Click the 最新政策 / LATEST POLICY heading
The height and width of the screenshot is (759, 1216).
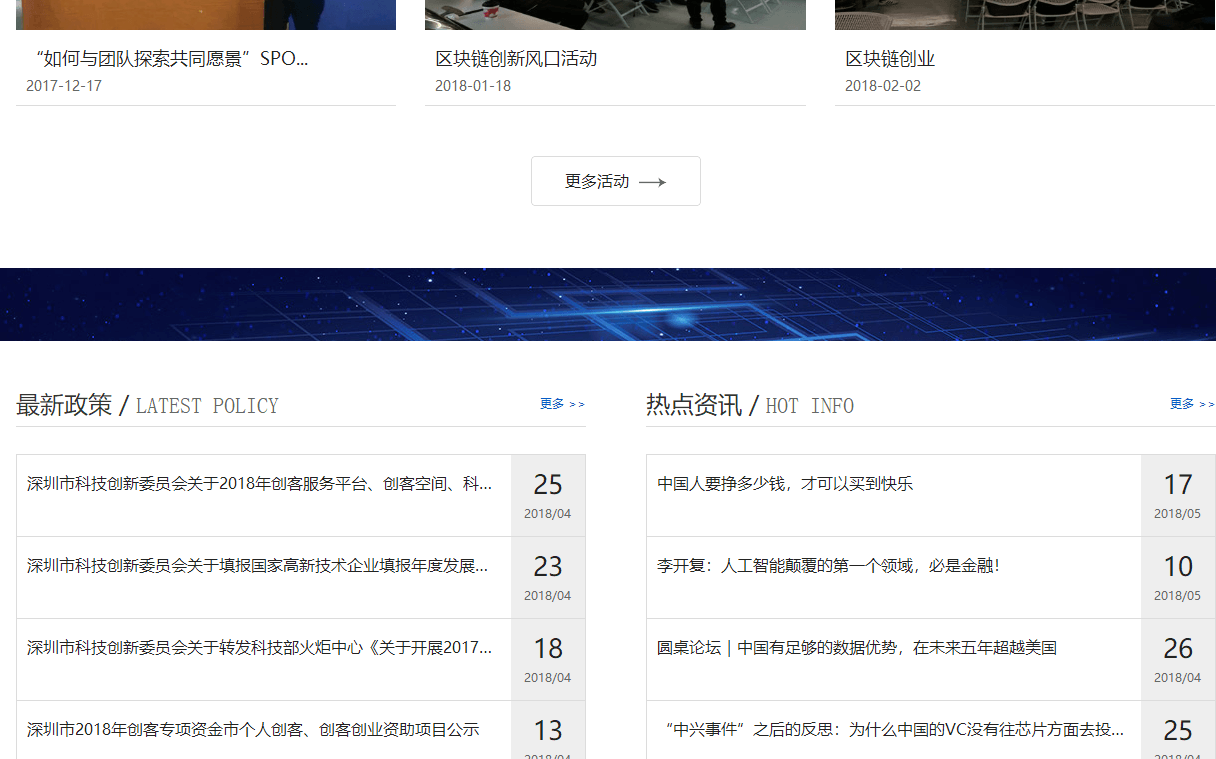146,405
